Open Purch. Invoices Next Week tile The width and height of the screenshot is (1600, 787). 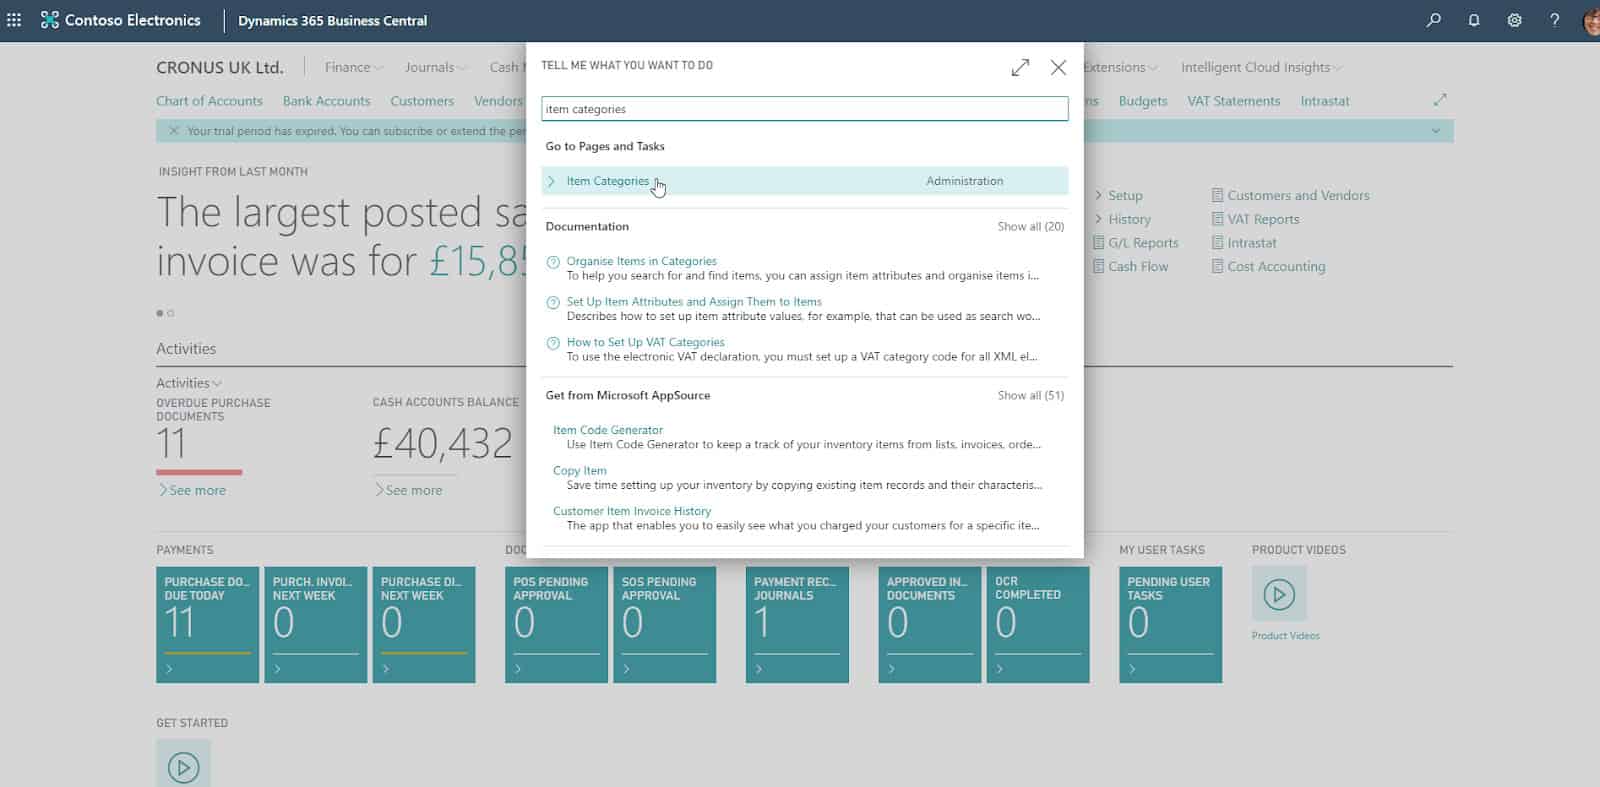[316, 625]
